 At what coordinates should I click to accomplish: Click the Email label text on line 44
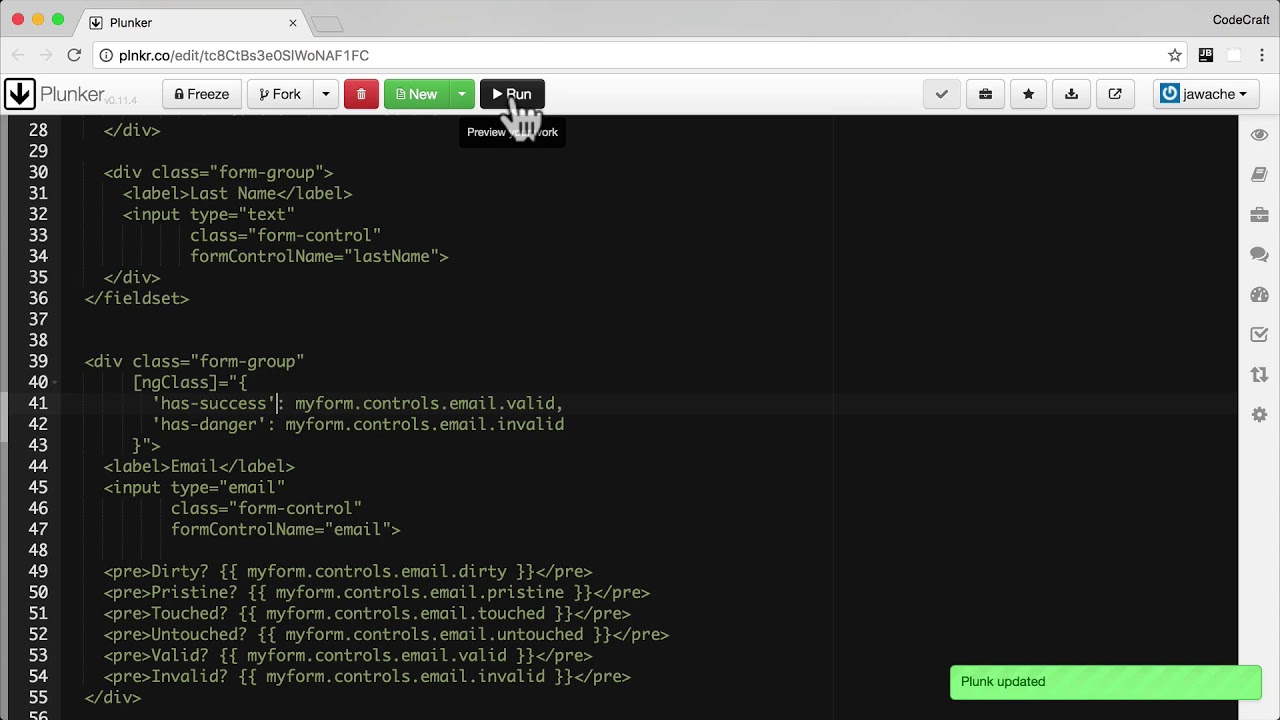click(194, 466)
